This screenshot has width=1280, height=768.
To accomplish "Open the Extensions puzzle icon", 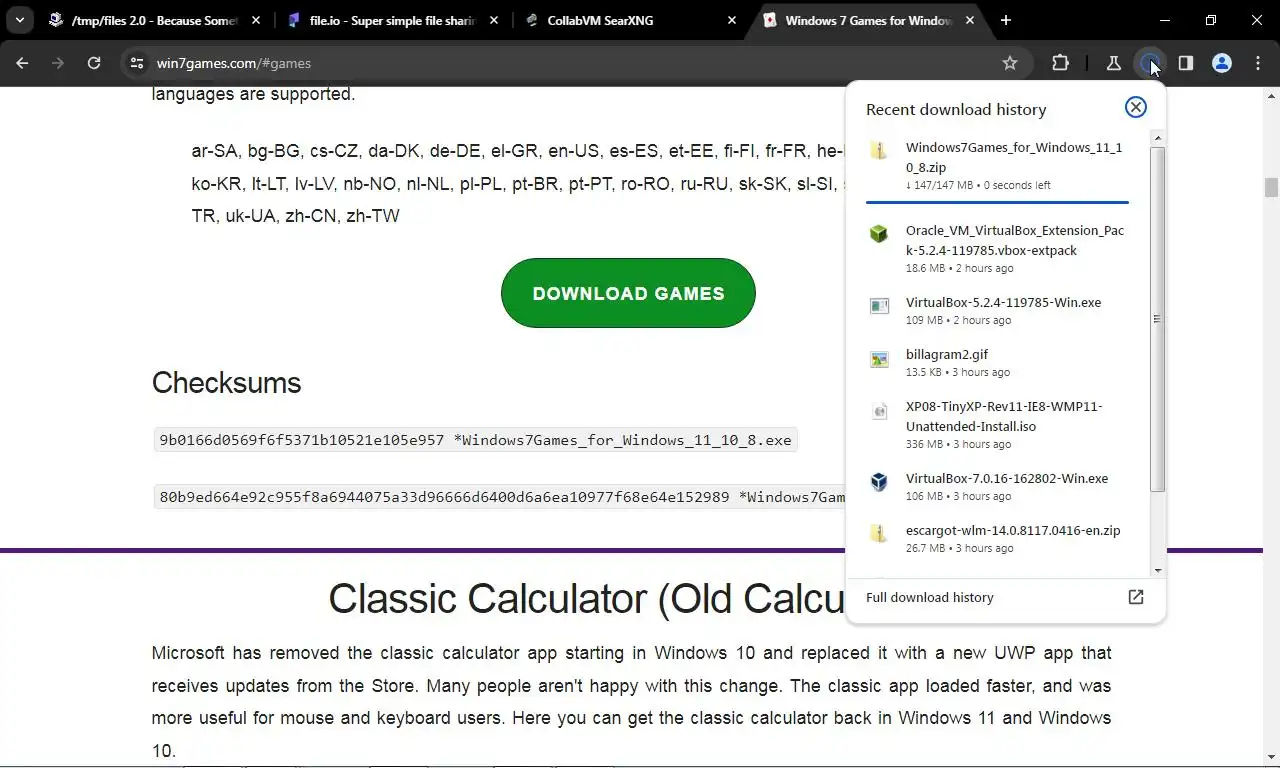I will click(x=1060, y=63).
